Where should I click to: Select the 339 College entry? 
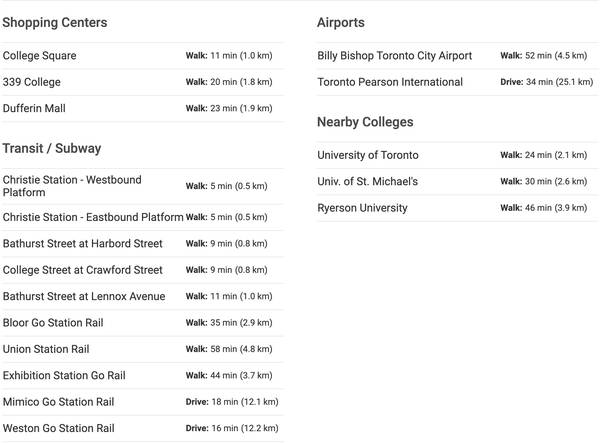pos(142,82)
